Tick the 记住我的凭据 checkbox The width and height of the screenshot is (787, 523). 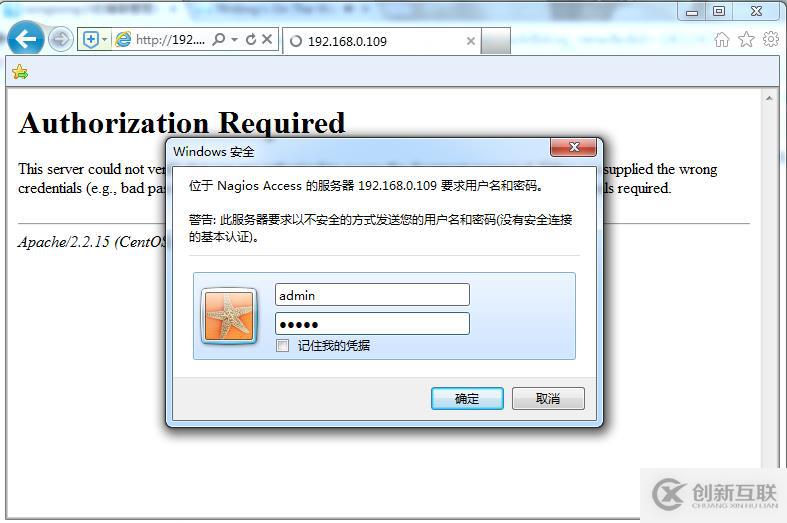click(283, 346)
